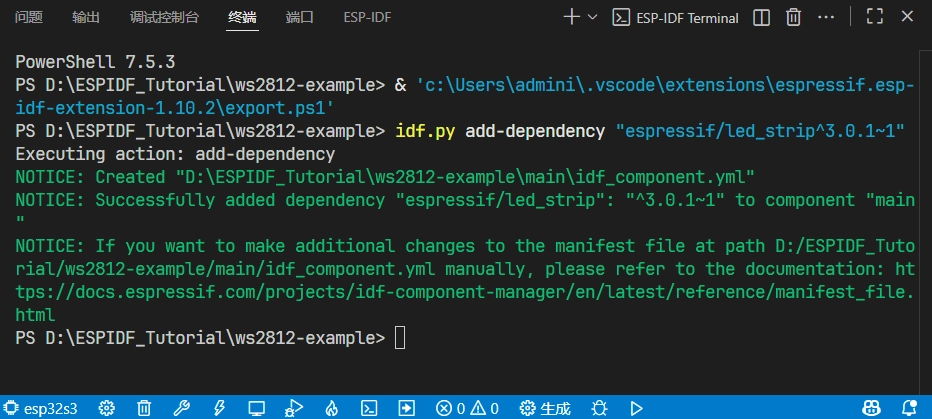This screenshot has width=932, height=419.
Task: Switch to the 调试控制台 tab
Action: 164,18
